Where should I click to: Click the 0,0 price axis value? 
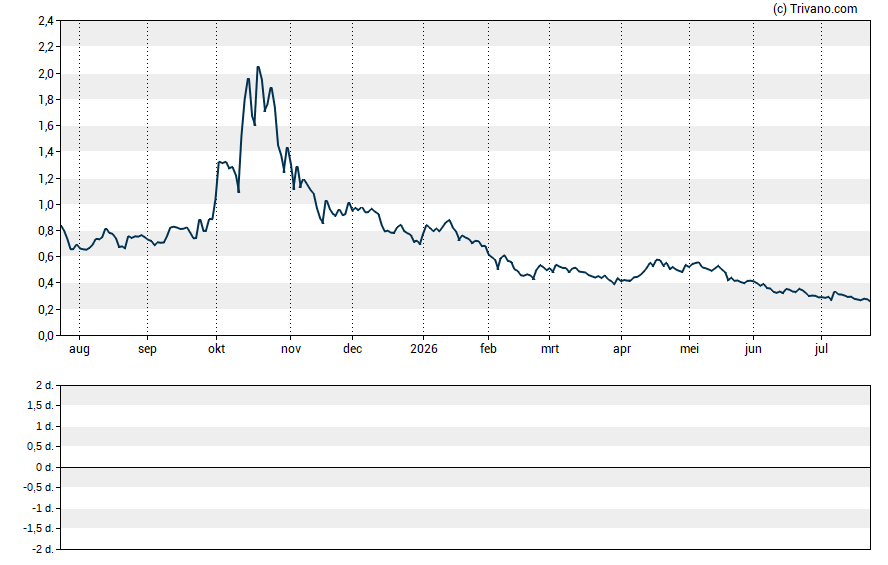click(x=46, y=336)
